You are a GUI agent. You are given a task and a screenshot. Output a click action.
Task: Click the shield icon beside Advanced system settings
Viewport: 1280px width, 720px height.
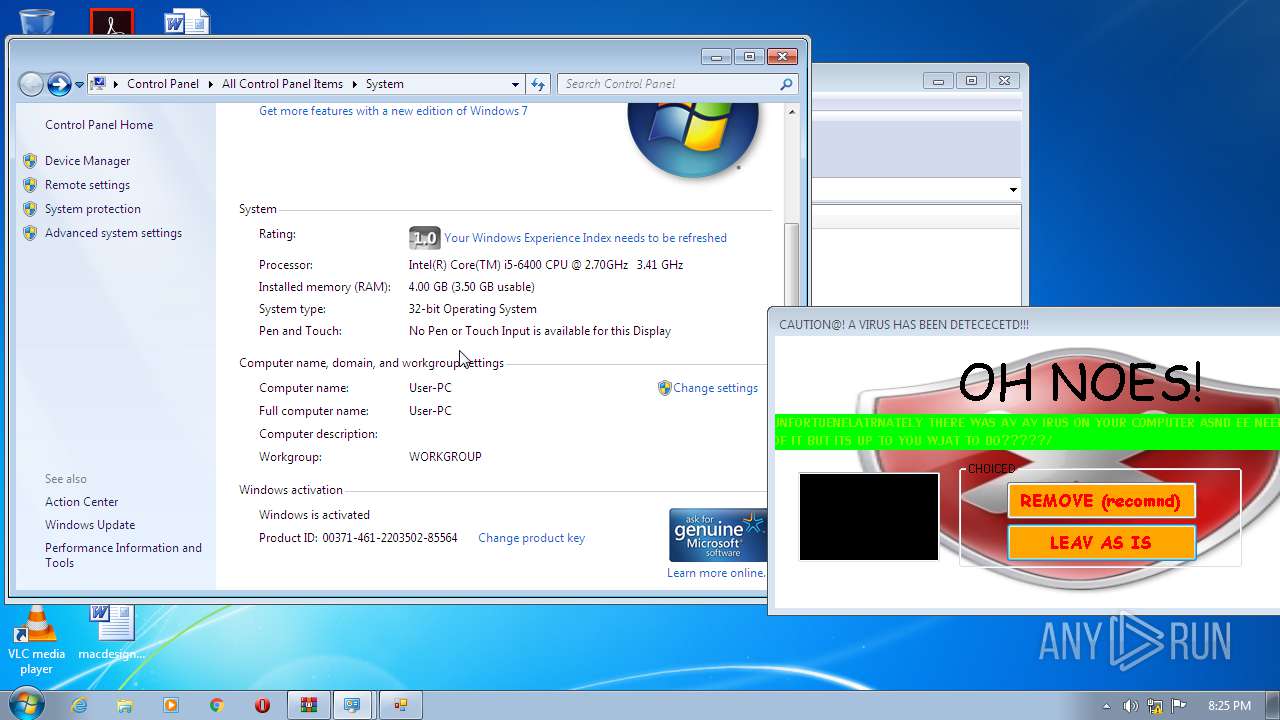pos(30,233)
